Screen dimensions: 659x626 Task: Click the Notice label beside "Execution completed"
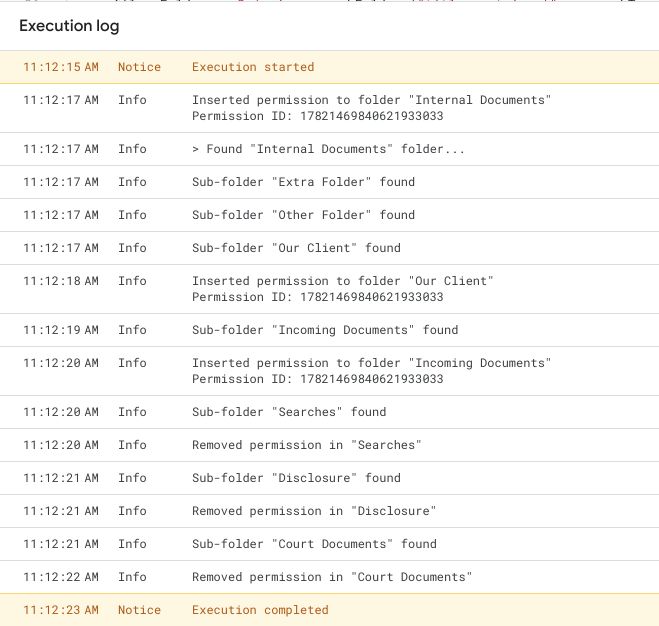coord(139,610)
